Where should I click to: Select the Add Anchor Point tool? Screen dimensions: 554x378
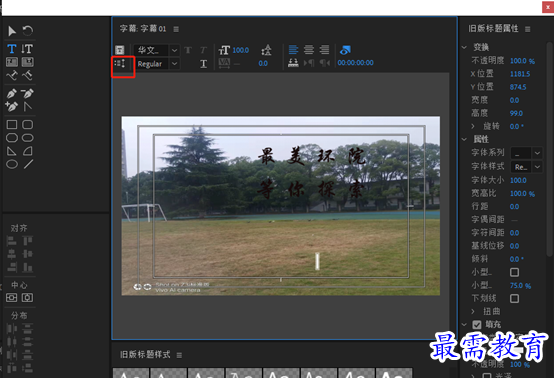pos(12,106)
